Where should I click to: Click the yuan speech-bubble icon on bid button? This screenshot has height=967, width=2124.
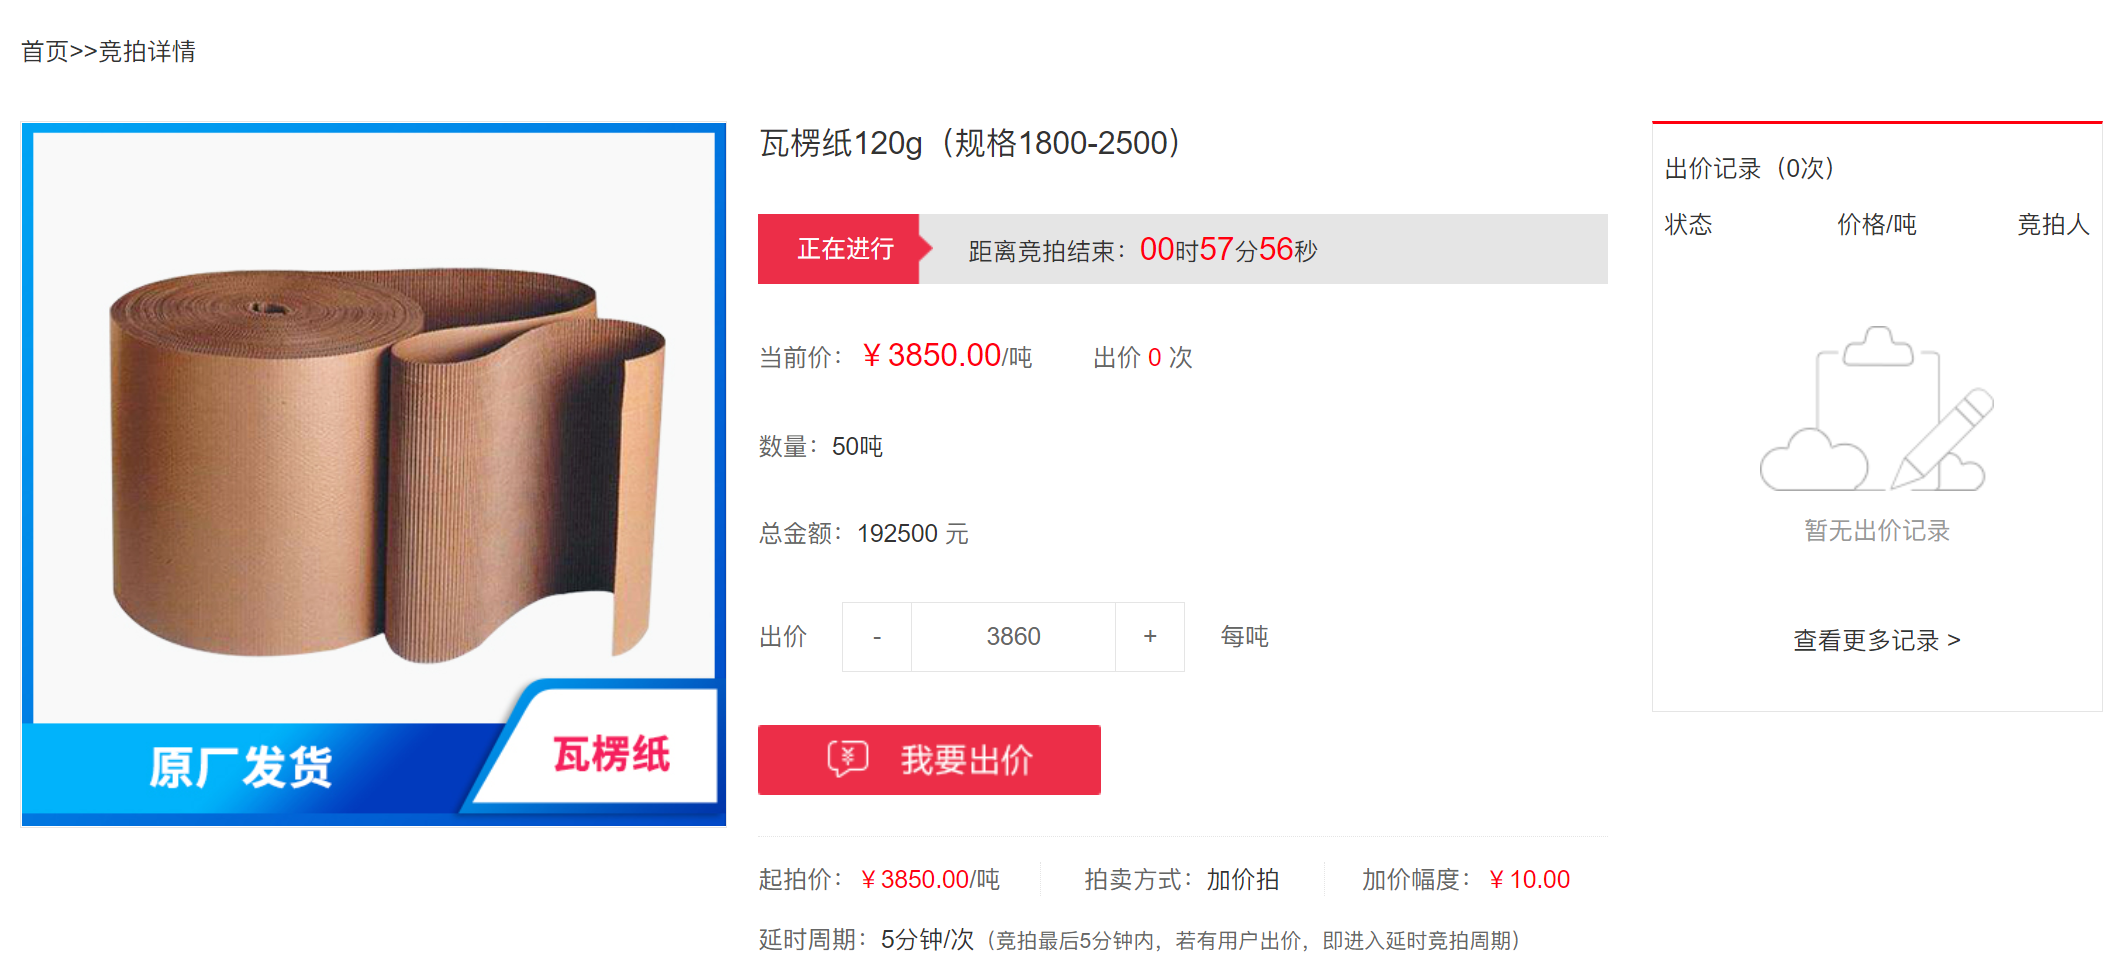point(848,759)
